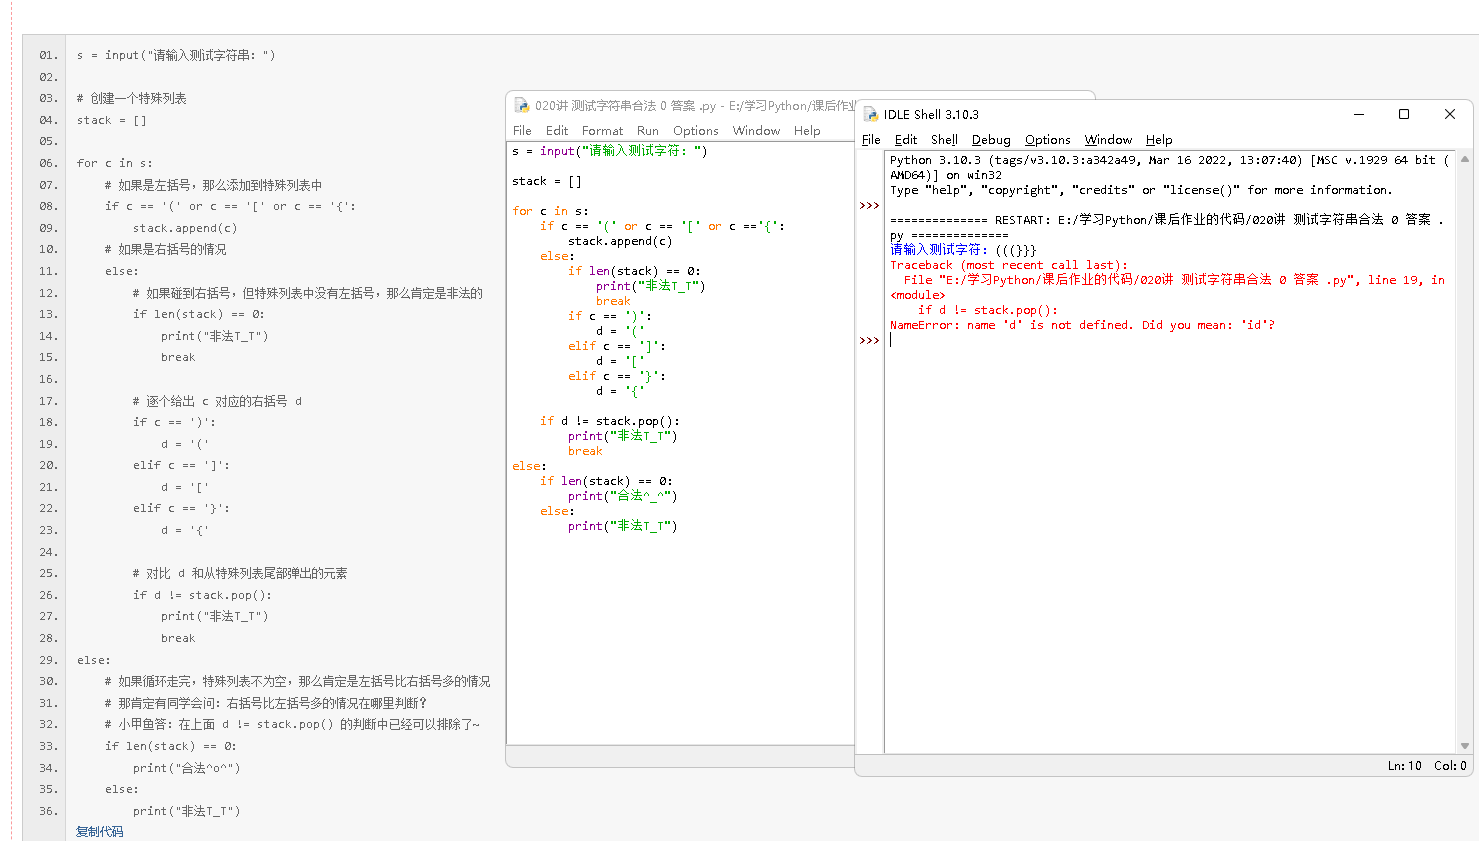Click the IDLE Shell Python title icon

[871, 115]
